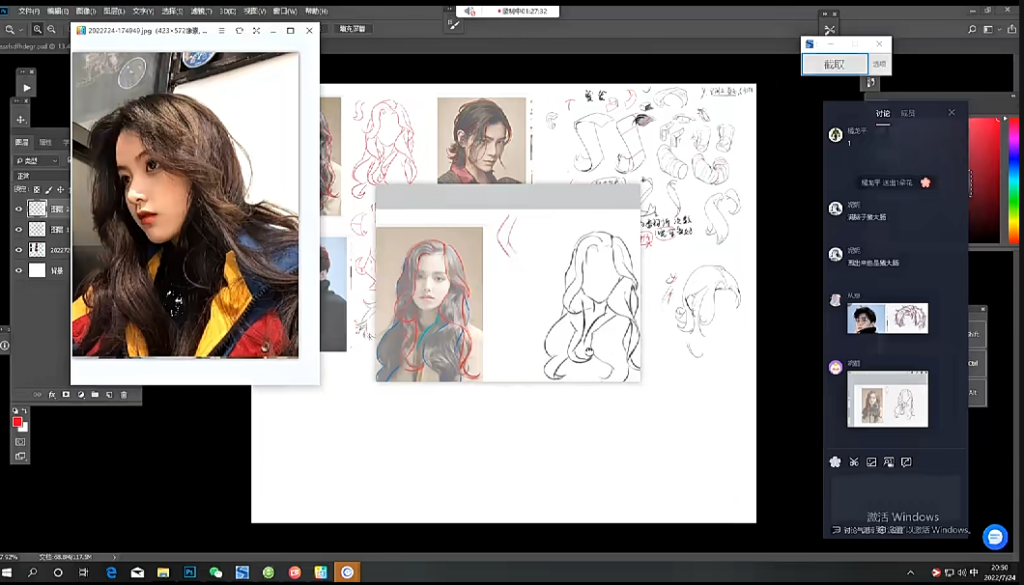The height and width of the screenshot is (585, 1024).
Task: Hide the 背景 layer using its eye icon
Action: [18, 270]
